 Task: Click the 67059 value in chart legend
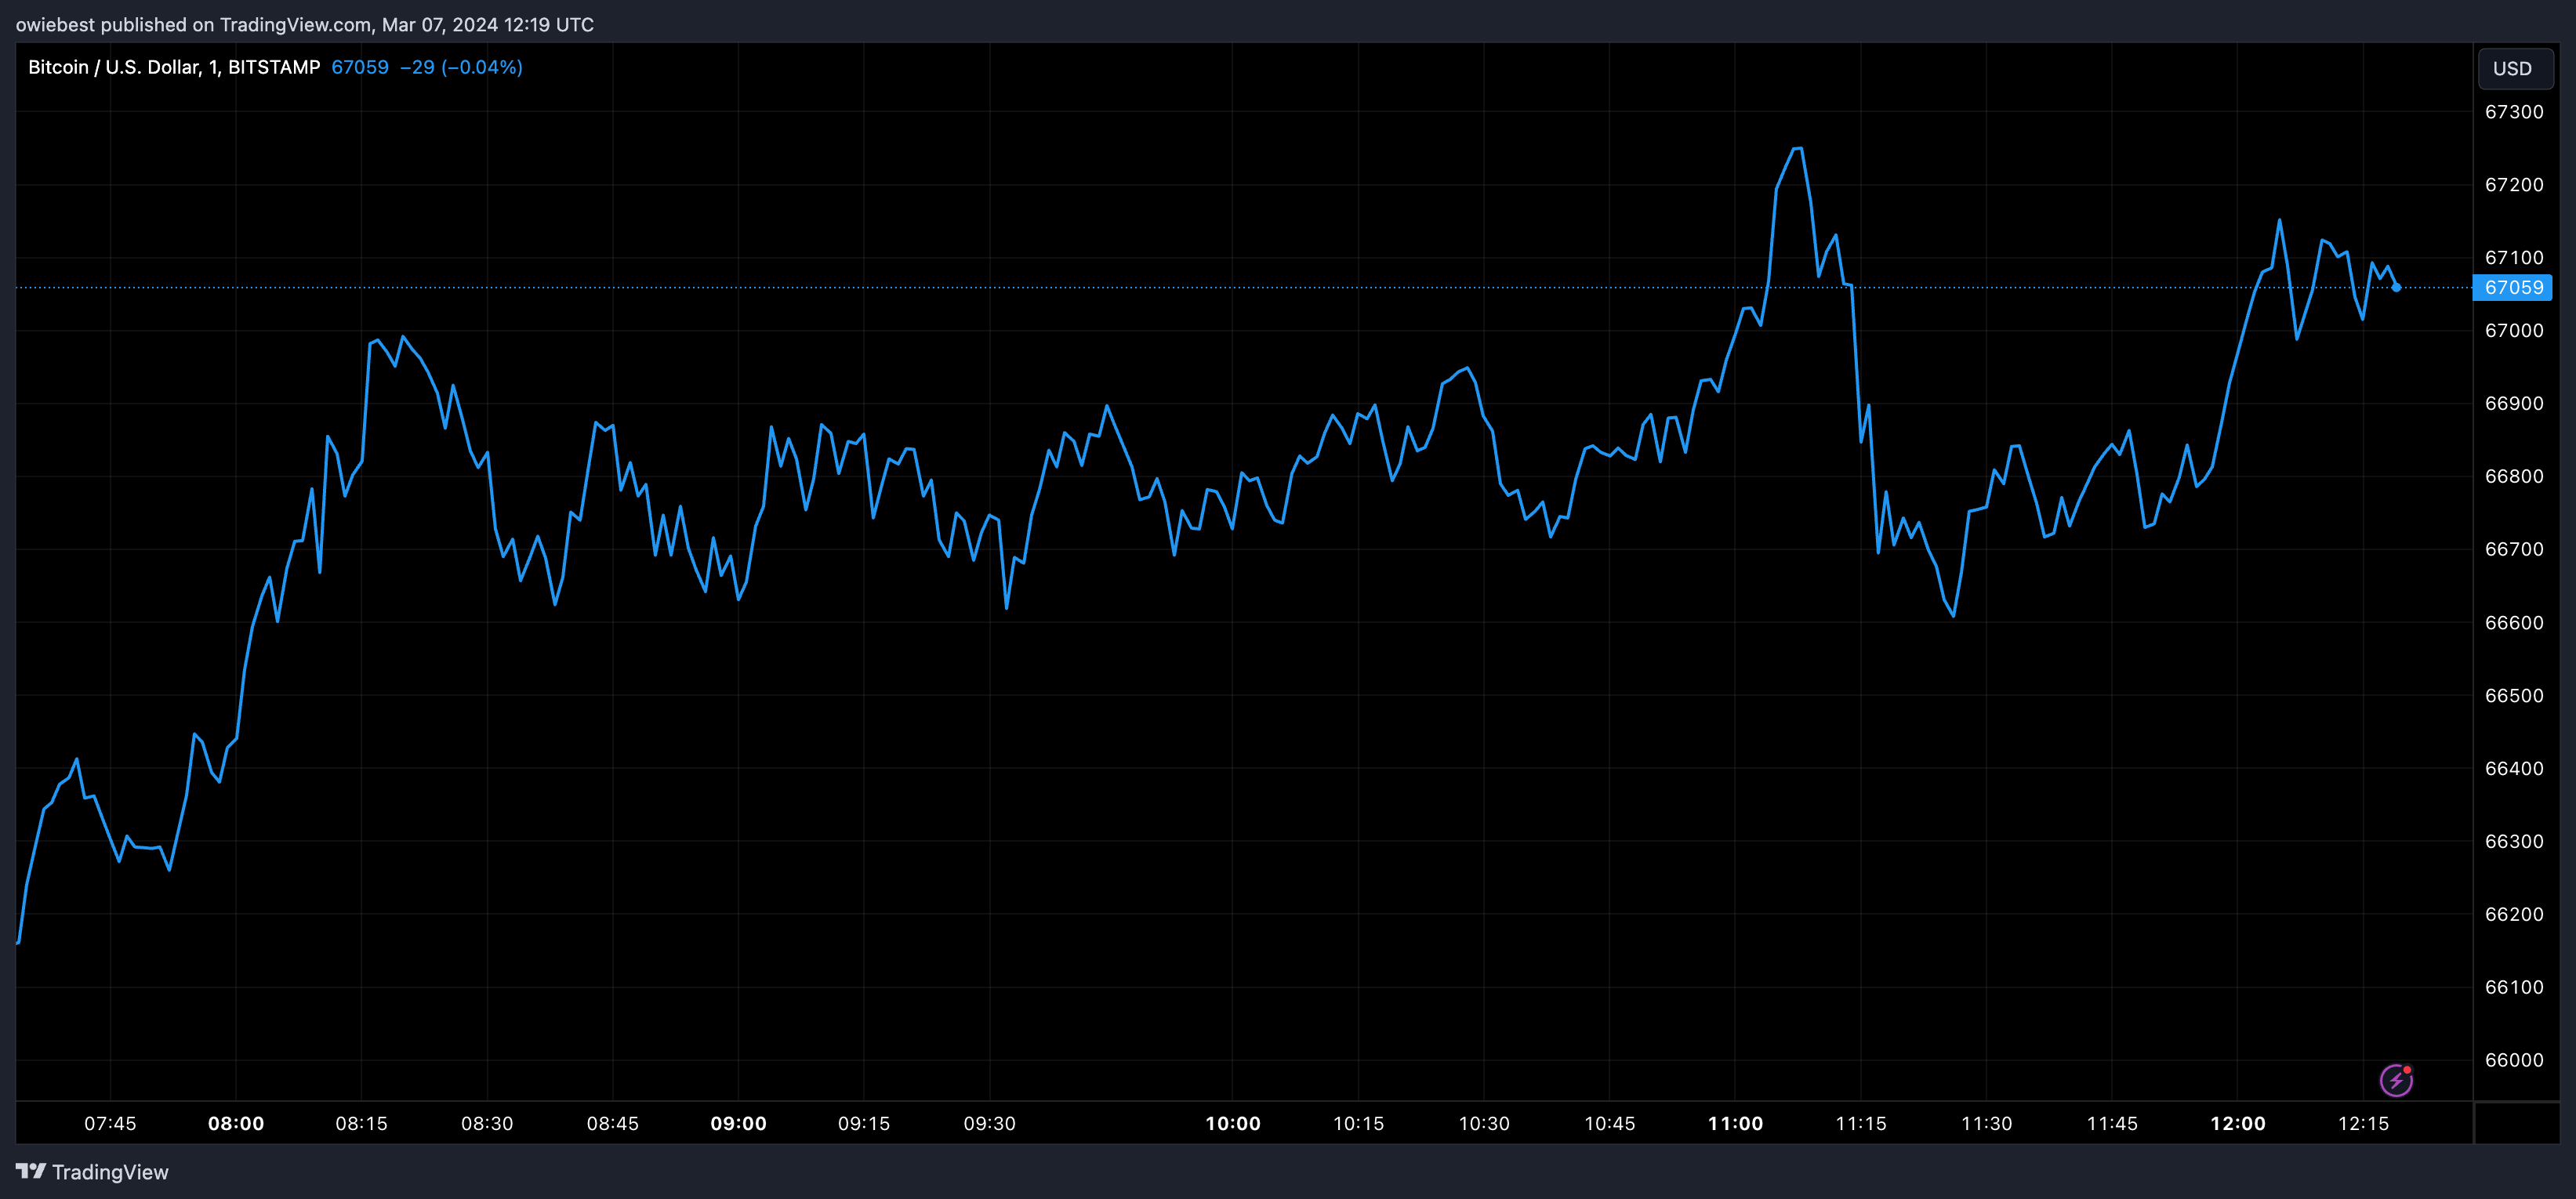[360, 67]
